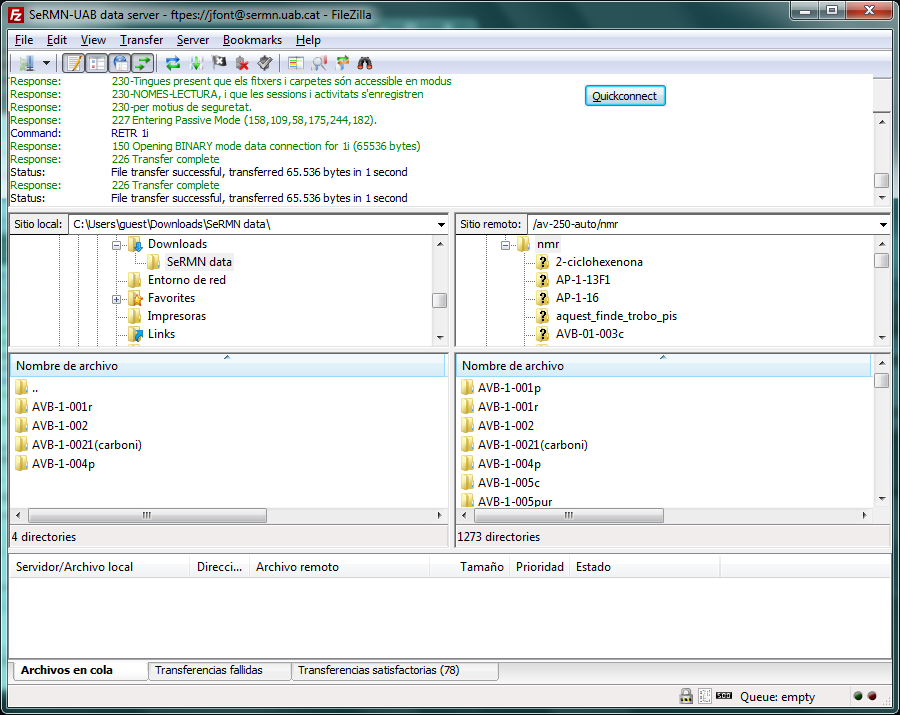Click the Quickconnect button
Screen dimensions: 900x715
(x=625, y=96)
